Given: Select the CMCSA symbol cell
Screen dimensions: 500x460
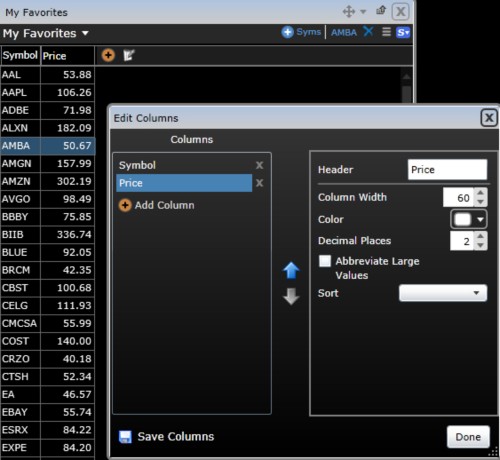Looking at the screenshot, I should [x=20, y=323].
